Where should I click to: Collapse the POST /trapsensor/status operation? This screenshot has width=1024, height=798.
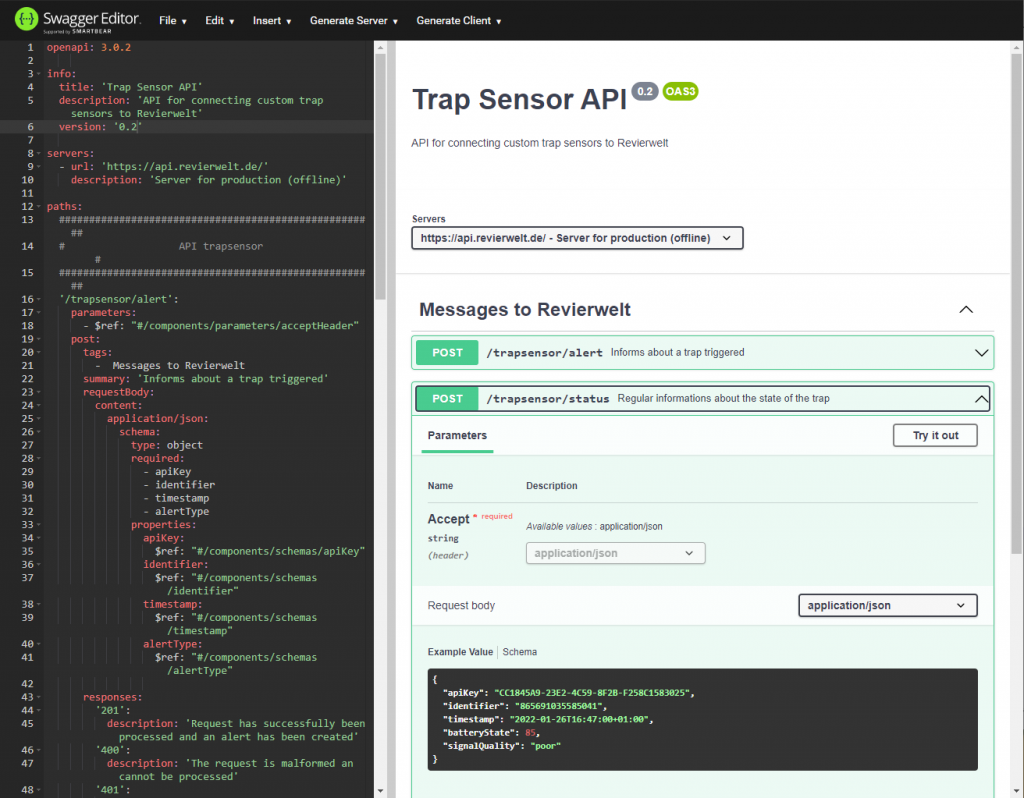click(981, 399)
